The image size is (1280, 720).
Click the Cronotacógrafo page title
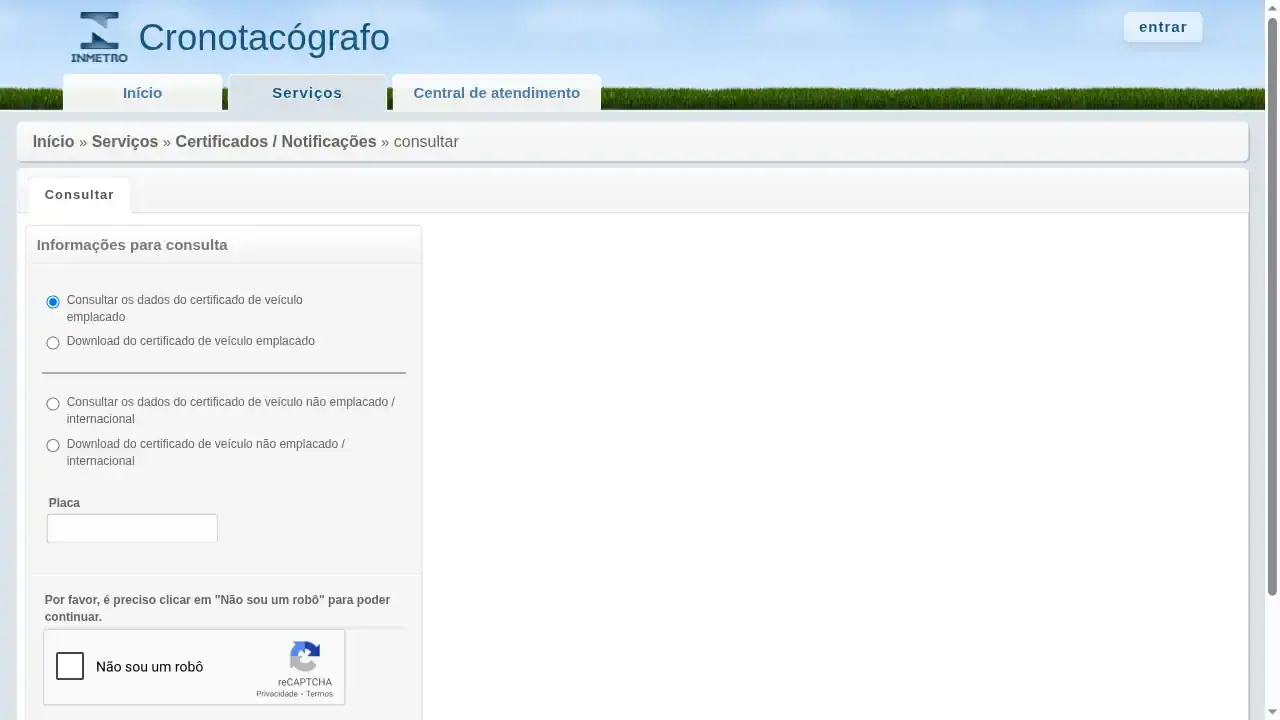(264, 37)
